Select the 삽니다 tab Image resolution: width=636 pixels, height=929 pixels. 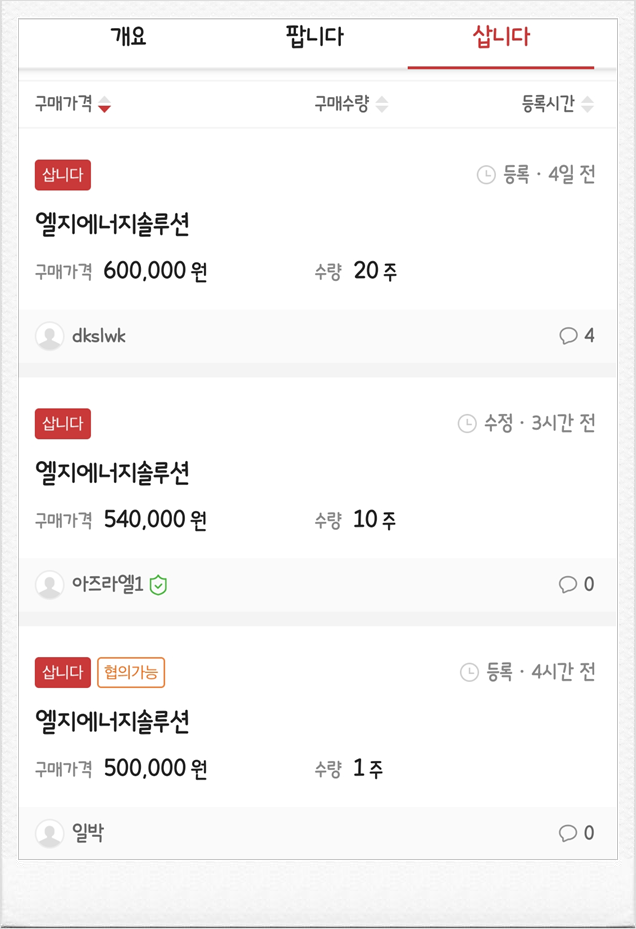501,37
